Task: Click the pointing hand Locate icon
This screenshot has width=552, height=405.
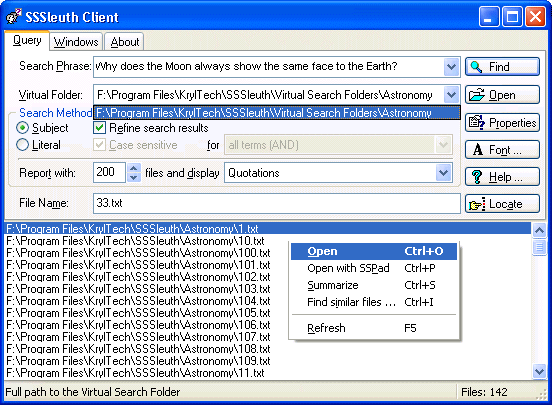Action: coord(477,204)
